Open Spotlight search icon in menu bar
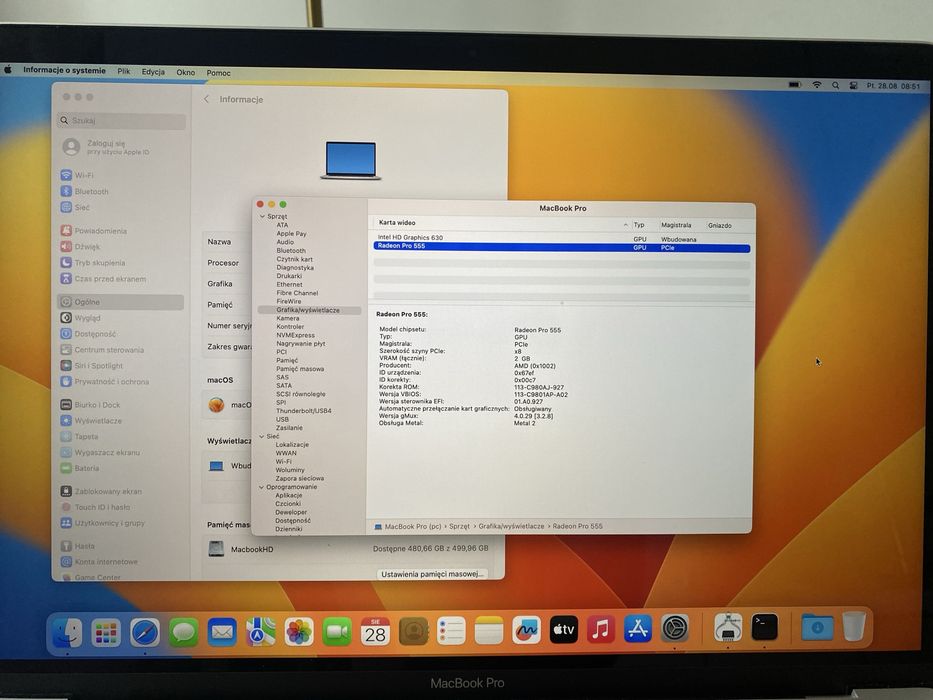 point(835,86)
